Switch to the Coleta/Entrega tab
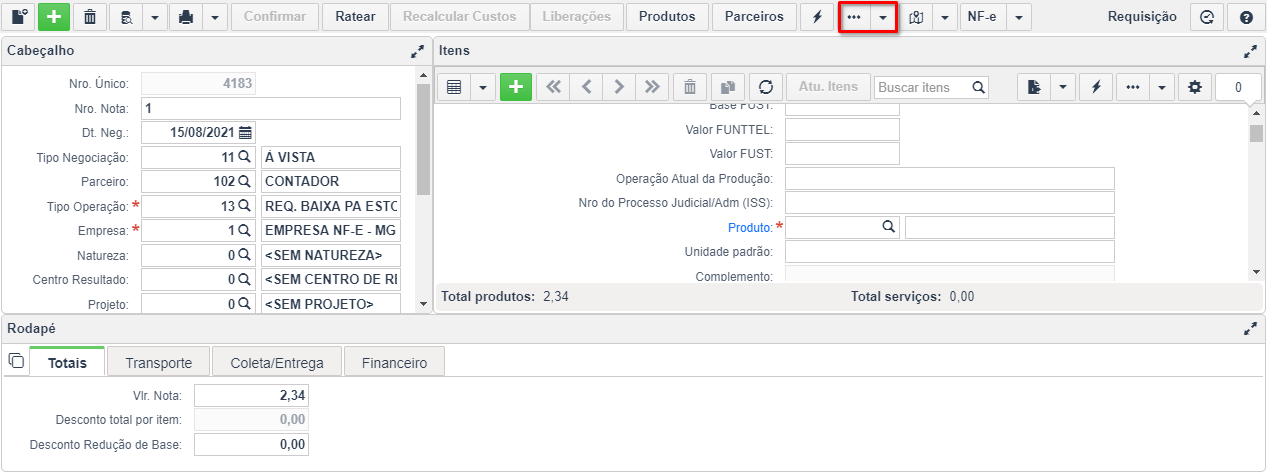This screenshot has width=1267, height=474. (277, 363)
